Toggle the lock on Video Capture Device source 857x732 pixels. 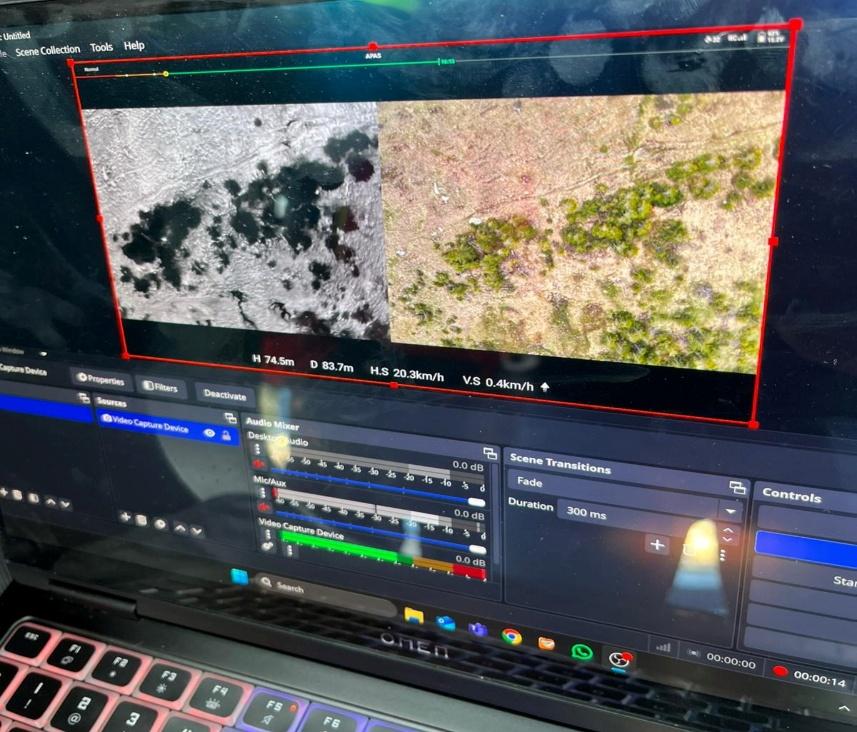tap(226, 436)
